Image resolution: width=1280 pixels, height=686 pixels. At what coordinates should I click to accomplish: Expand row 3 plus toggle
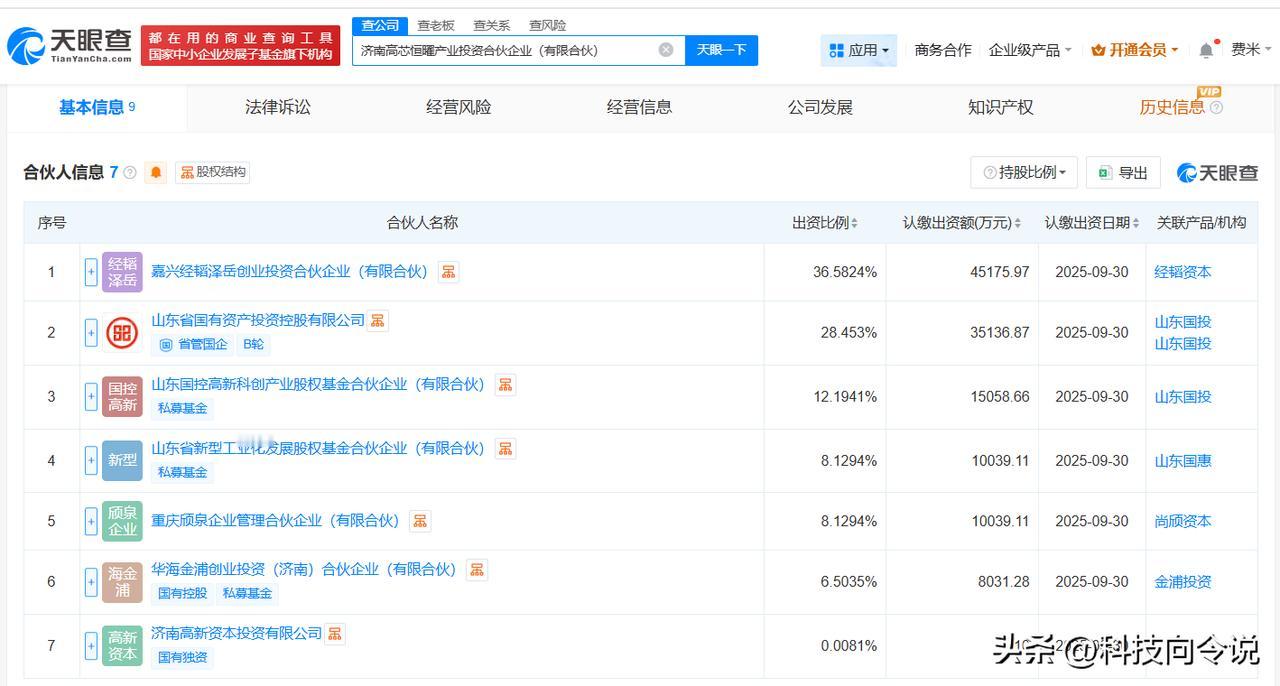click(x=91, y=397)
